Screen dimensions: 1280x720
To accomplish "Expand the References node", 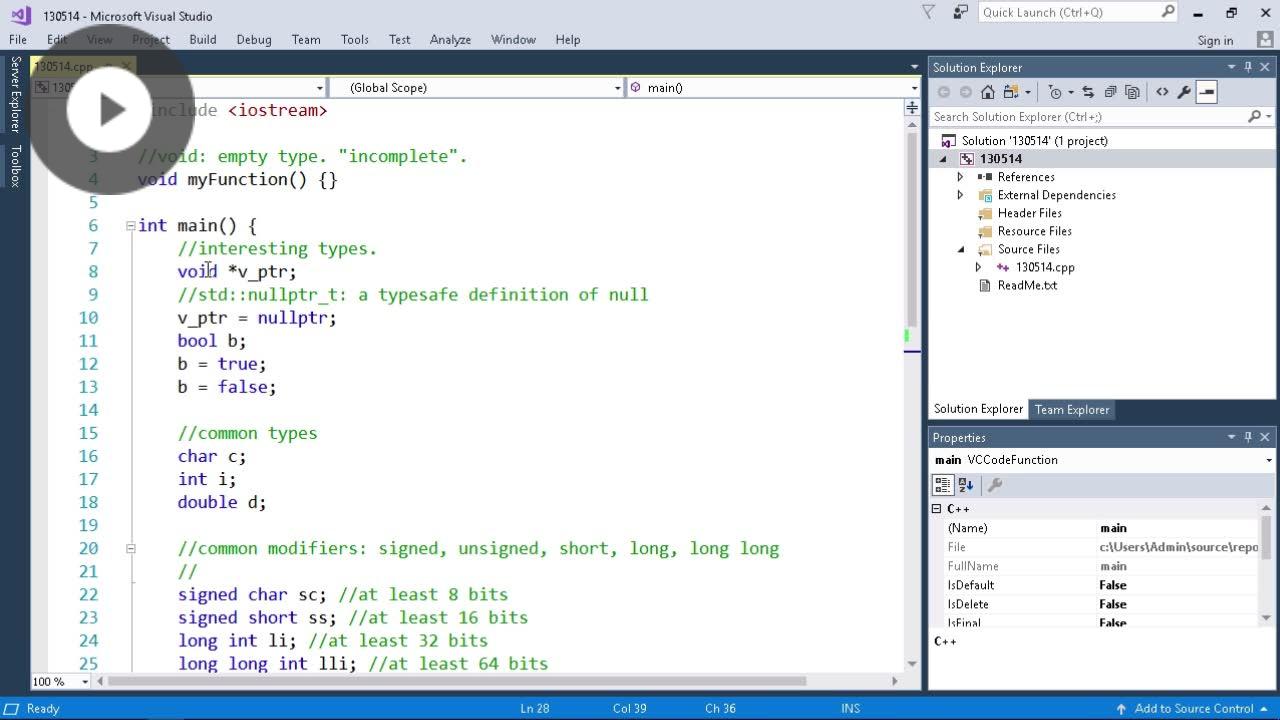I will pyautogui.click(x=960, y=177).
